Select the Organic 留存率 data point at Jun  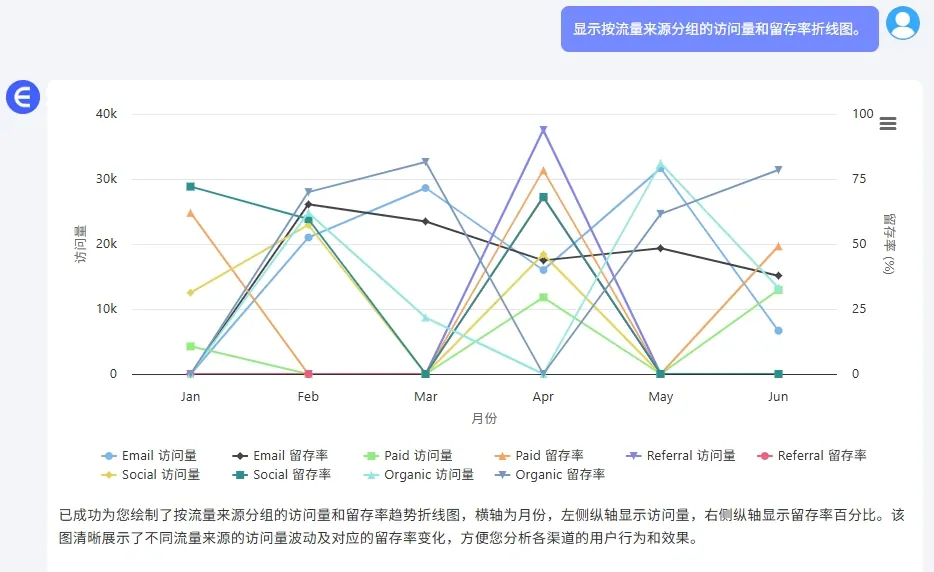[x=778, y=170]
